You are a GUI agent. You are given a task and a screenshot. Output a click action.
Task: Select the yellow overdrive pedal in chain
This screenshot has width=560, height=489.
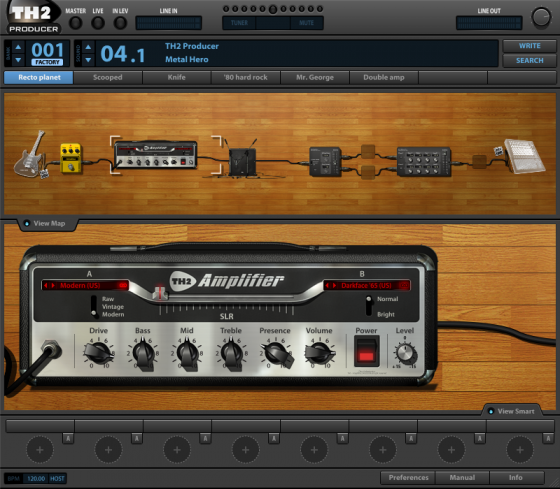pos(71,158)
